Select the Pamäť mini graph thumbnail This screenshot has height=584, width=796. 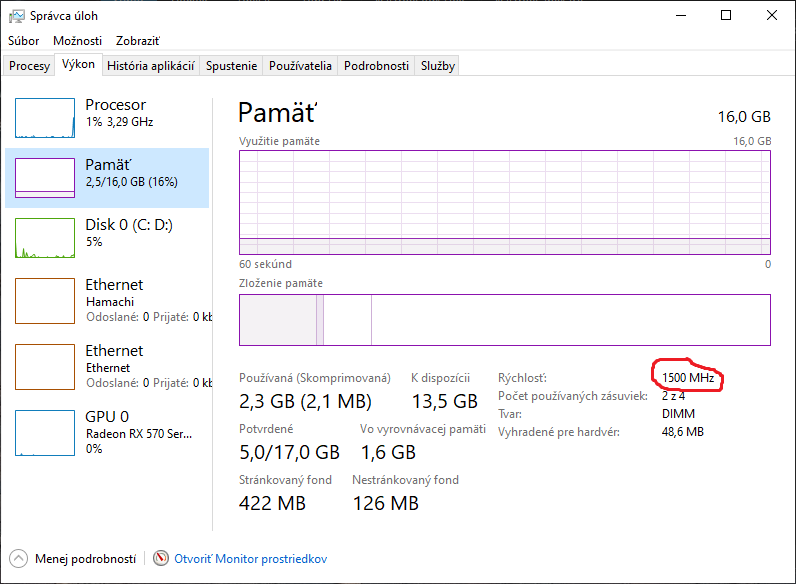45,178
